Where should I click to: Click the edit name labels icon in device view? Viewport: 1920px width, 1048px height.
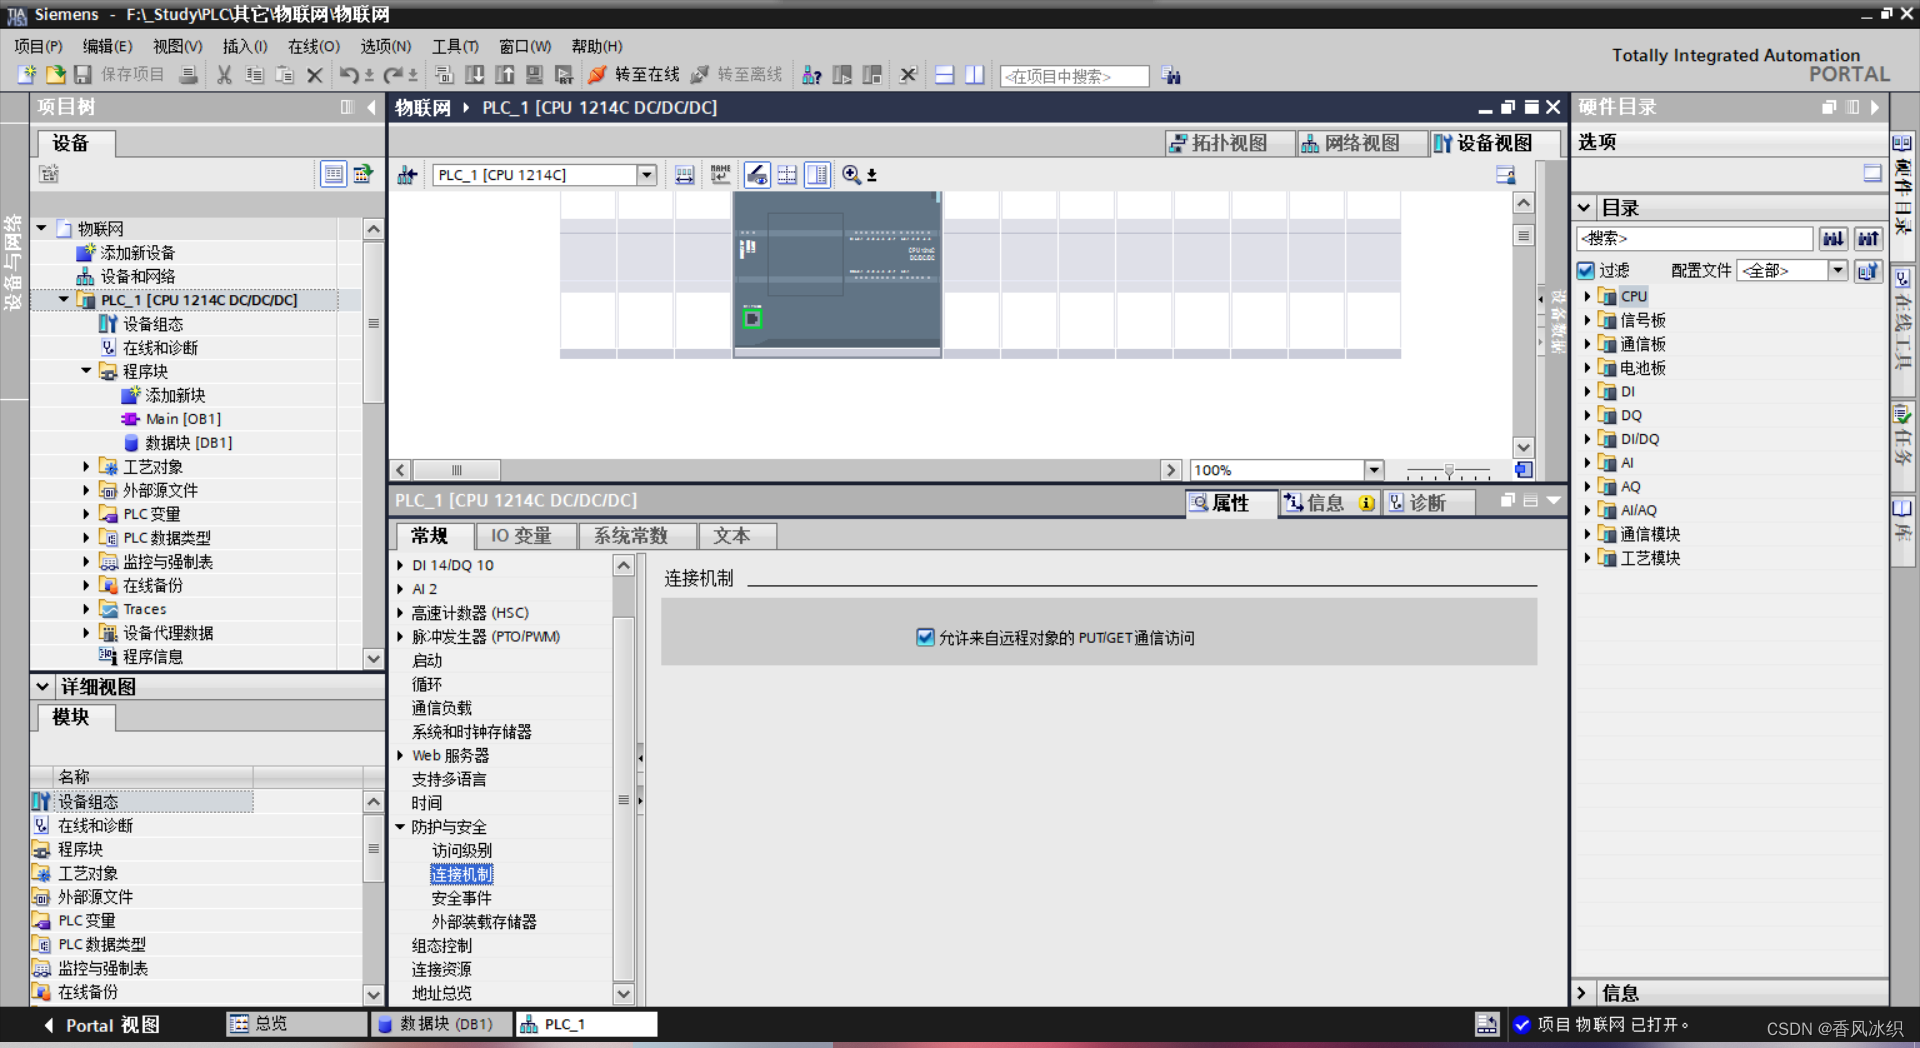click(720, 175)
